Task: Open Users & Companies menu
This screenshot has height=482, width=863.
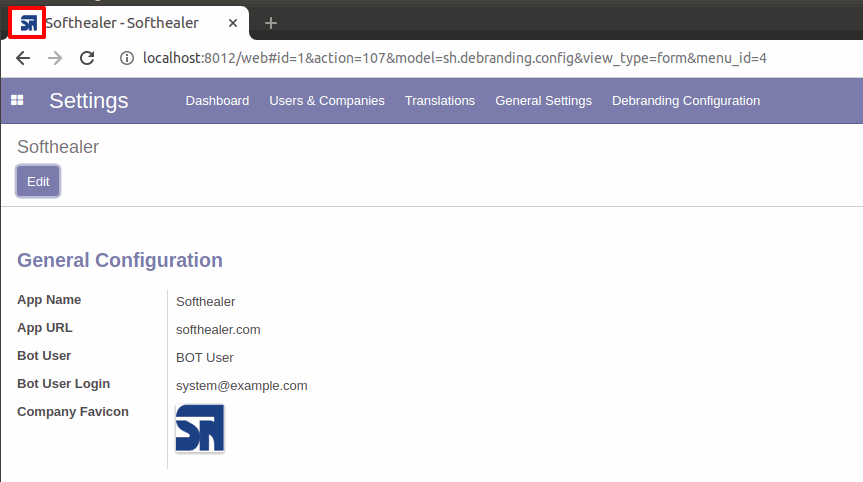Action: click(x=327, y=101)
